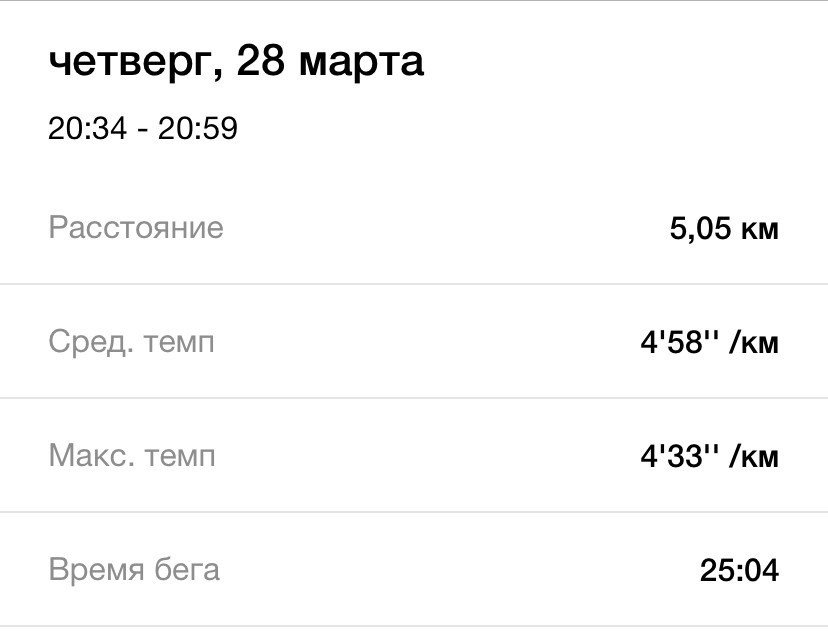Viewport: 828px width, 636px height.
Task: Select the time range 20:34 - 20:59
Action: coord(143,128)
